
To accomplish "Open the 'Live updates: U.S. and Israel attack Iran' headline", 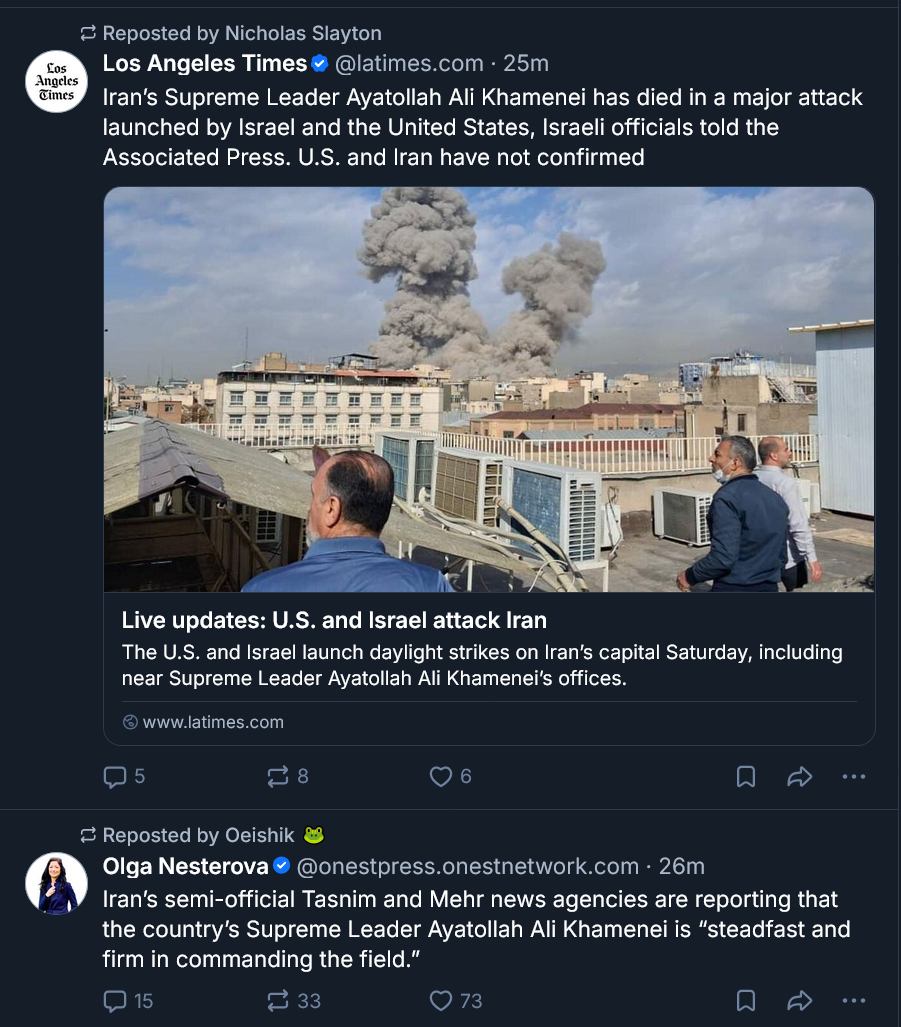I will pyautogui.click(x=334, y=620).
